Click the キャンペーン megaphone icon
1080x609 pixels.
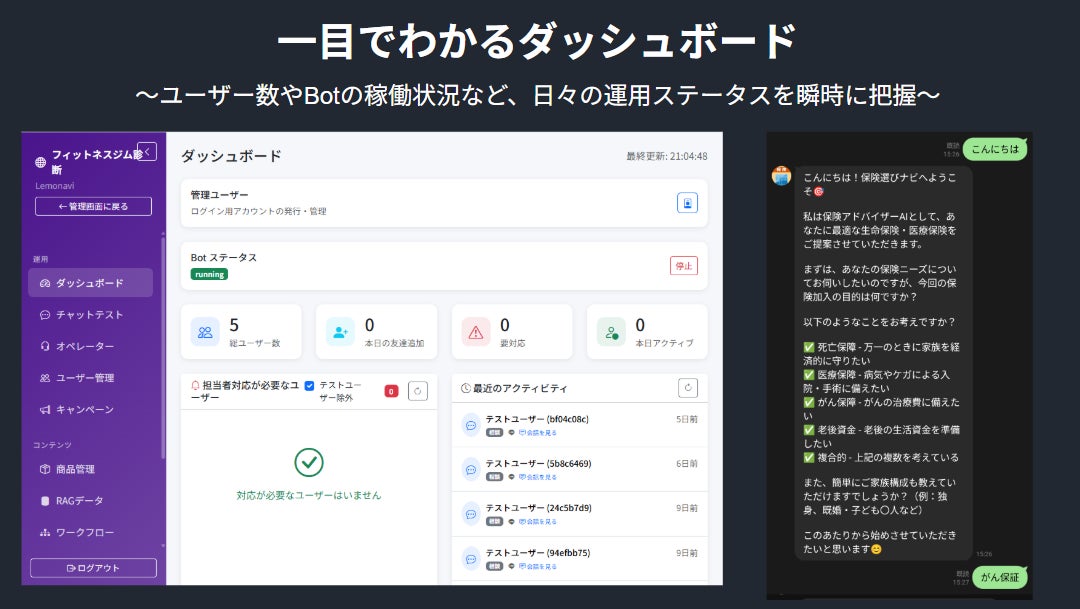[x=44, y=408]
